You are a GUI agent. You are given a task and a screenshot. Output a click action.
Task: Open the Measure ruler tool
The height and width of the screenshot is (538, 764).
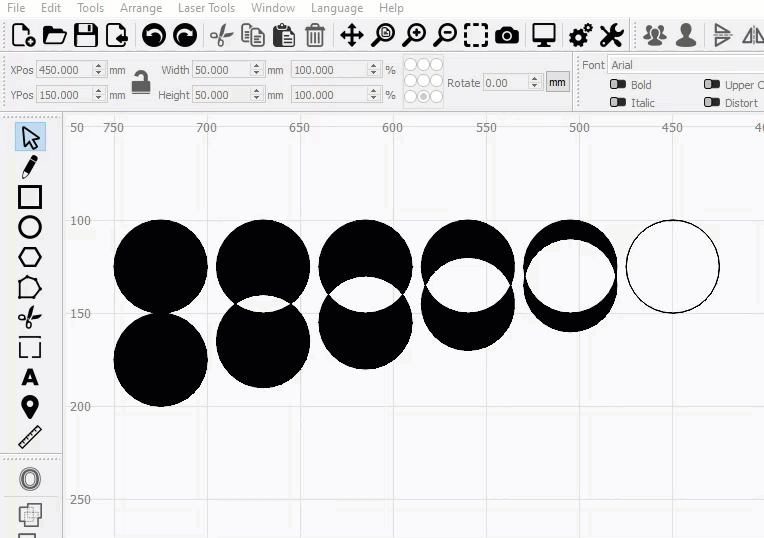coord(30,437)
